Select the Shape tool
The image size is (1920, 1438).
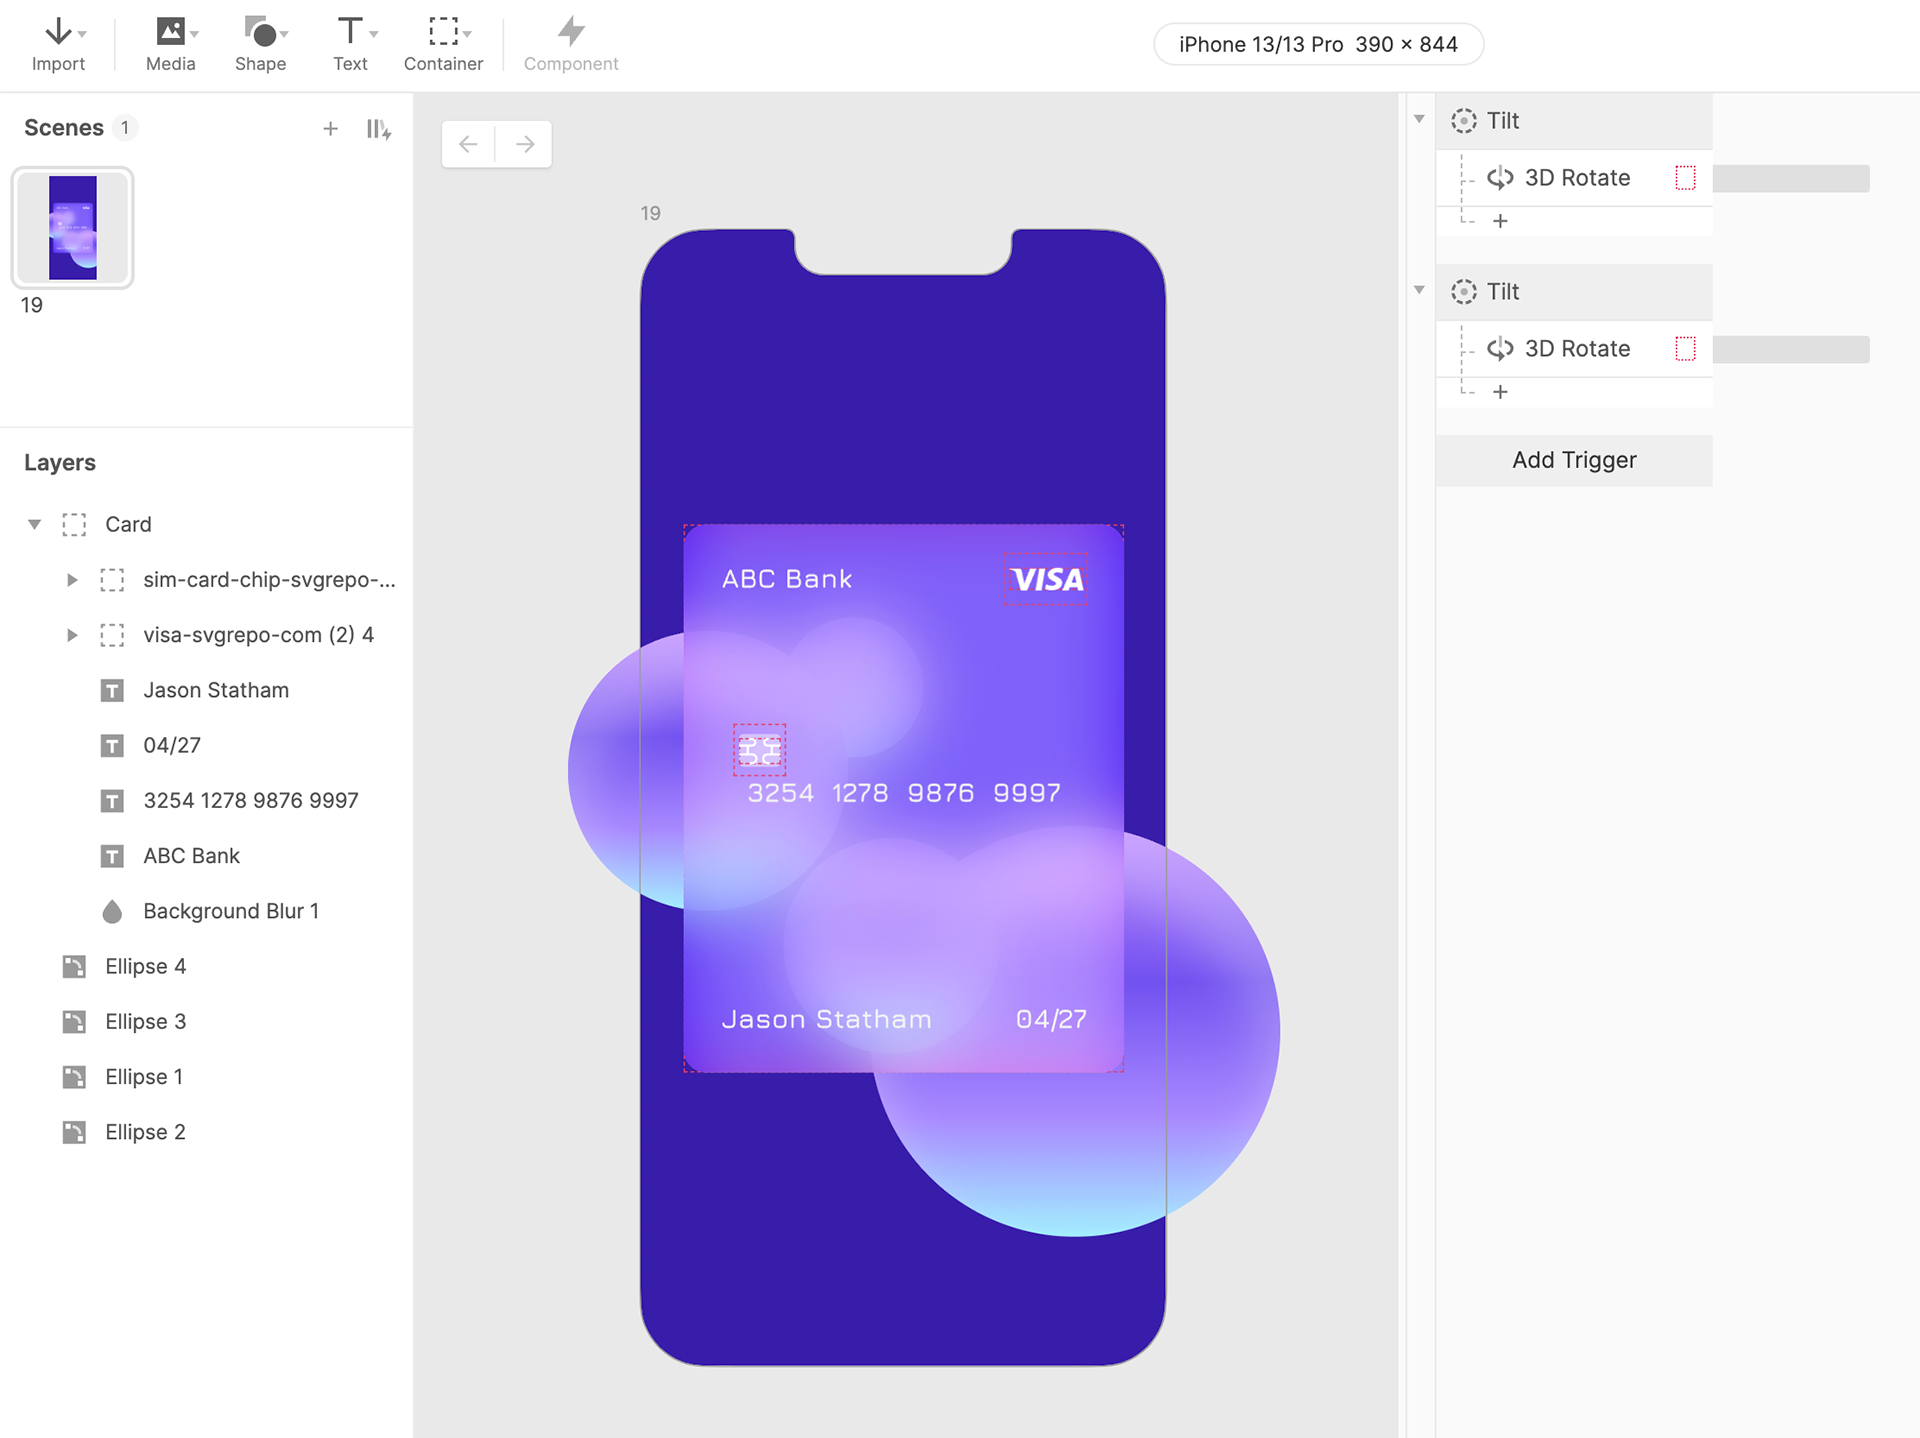pyautogui.click(x=260, y=44)
